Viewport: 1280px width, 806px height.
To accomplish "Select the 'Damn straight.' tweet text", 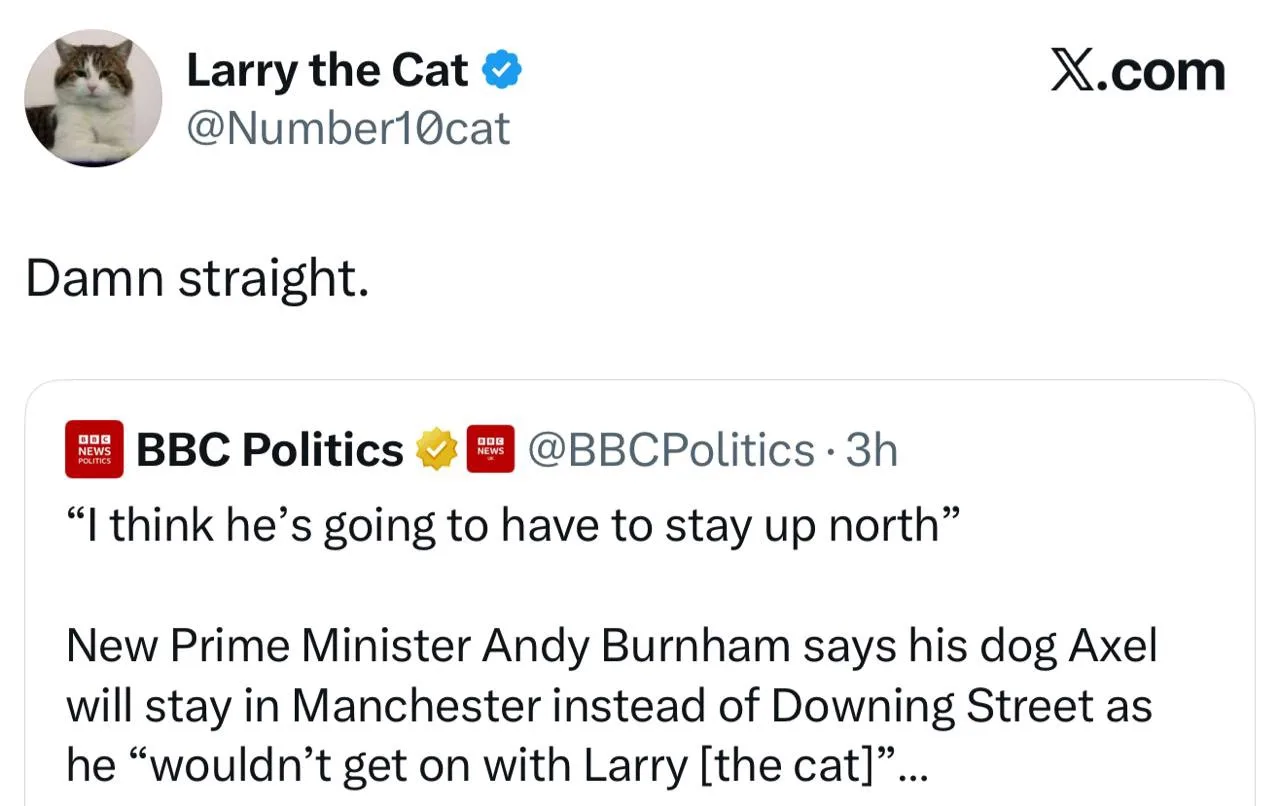I will (197, 279).
